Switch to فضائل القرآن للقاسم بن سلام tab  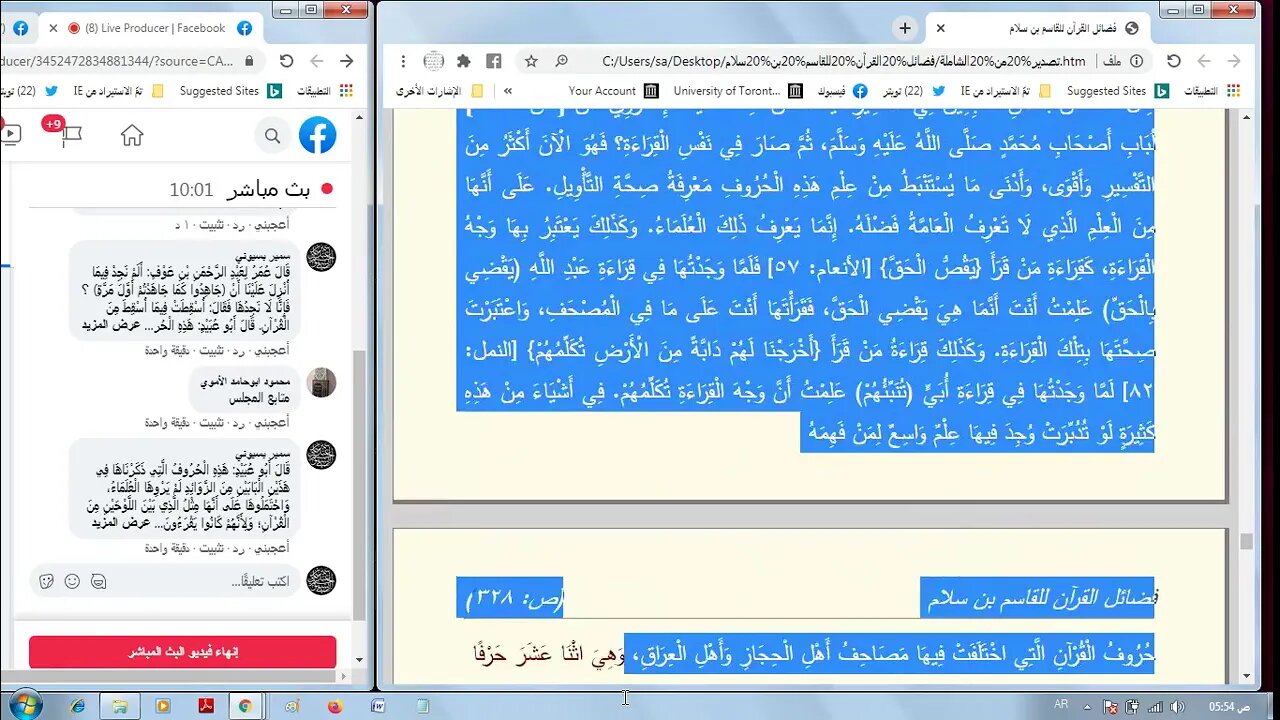pyautogui.click(x=1040, y=28)
